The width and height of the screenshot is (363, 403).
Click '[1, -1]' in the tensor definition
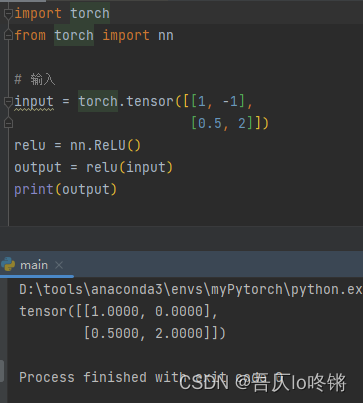coord(218,101)
